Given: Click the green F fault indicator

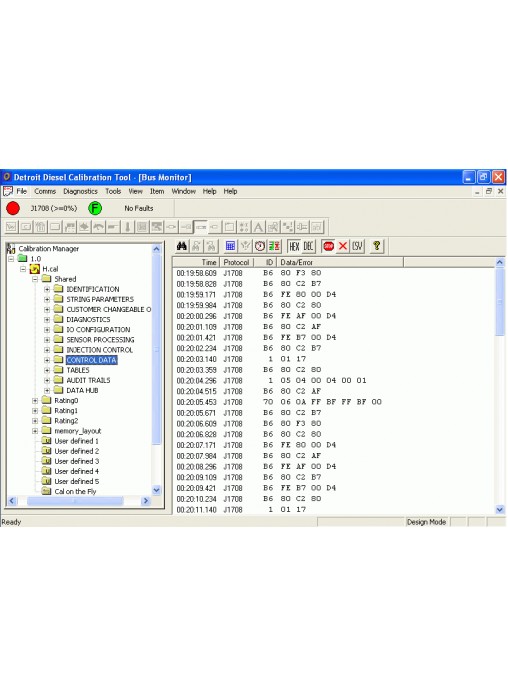Looking at the screenshot, I should coord(95,208).
